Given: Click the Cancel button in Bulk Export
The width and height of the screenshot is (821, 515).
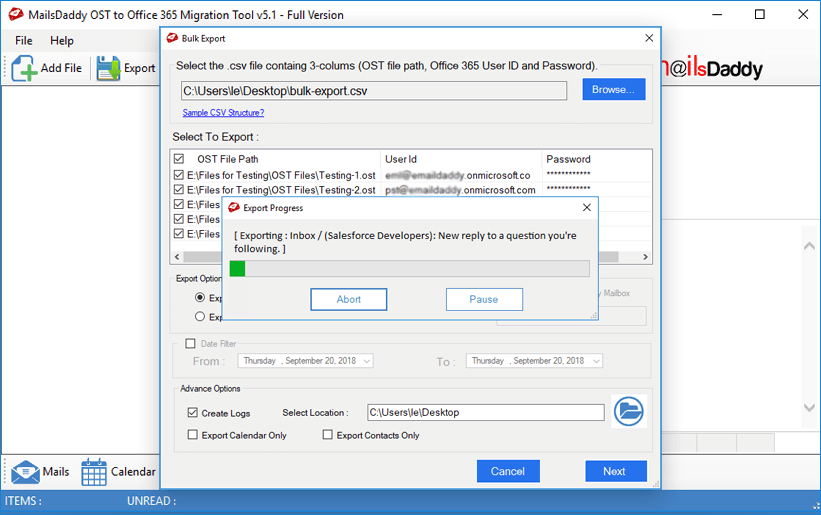Looking at the screenshot, I should click(508, 471).
